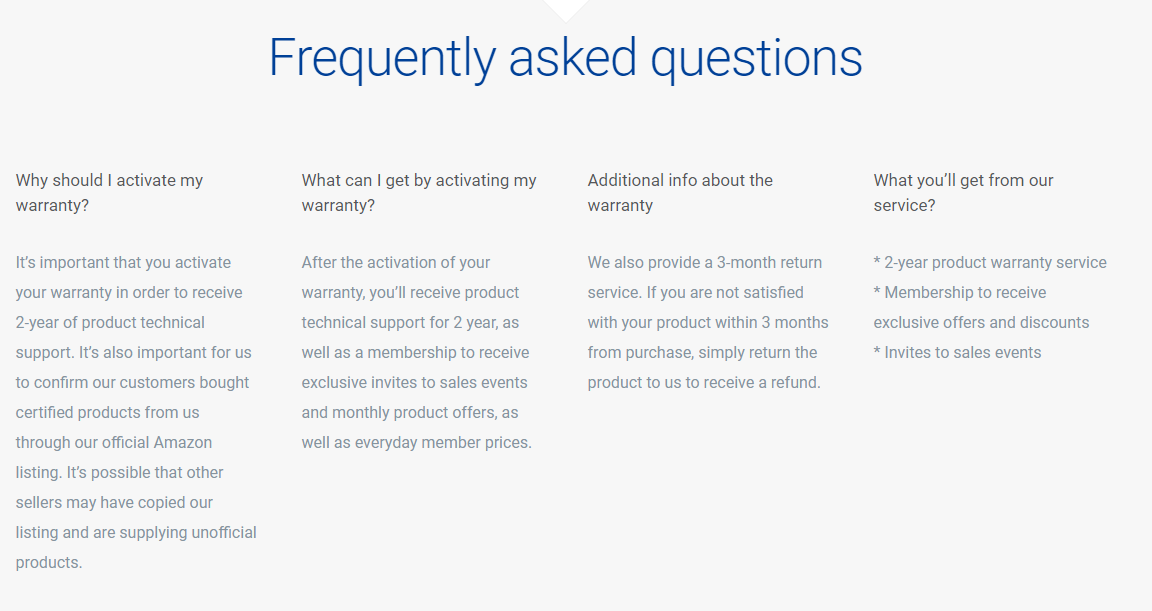The width and height of the screenshot is (1152, 611).
Task: Click the "certified products from us" line
Action: coord(107,413)
